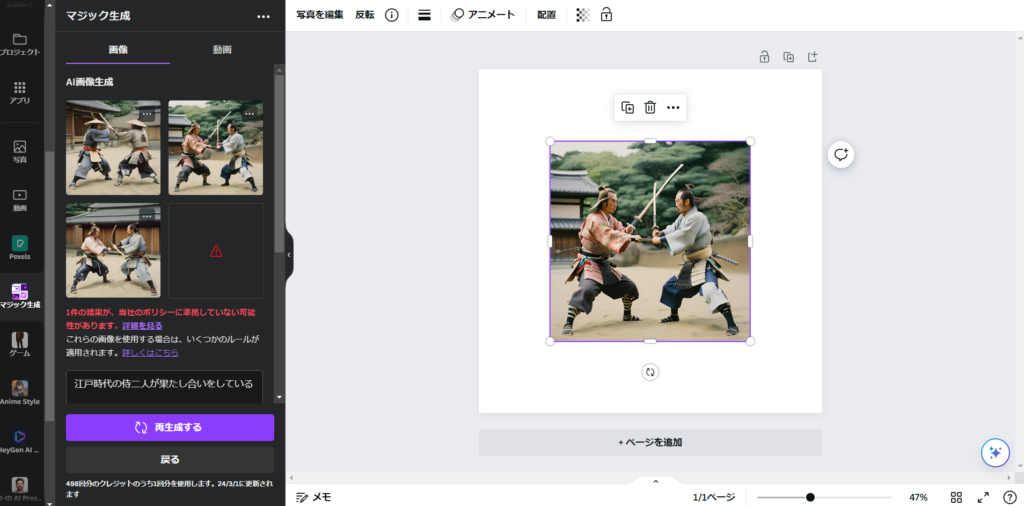
Task: Open the 写真を編集 menu
Action: coord(319,15)
